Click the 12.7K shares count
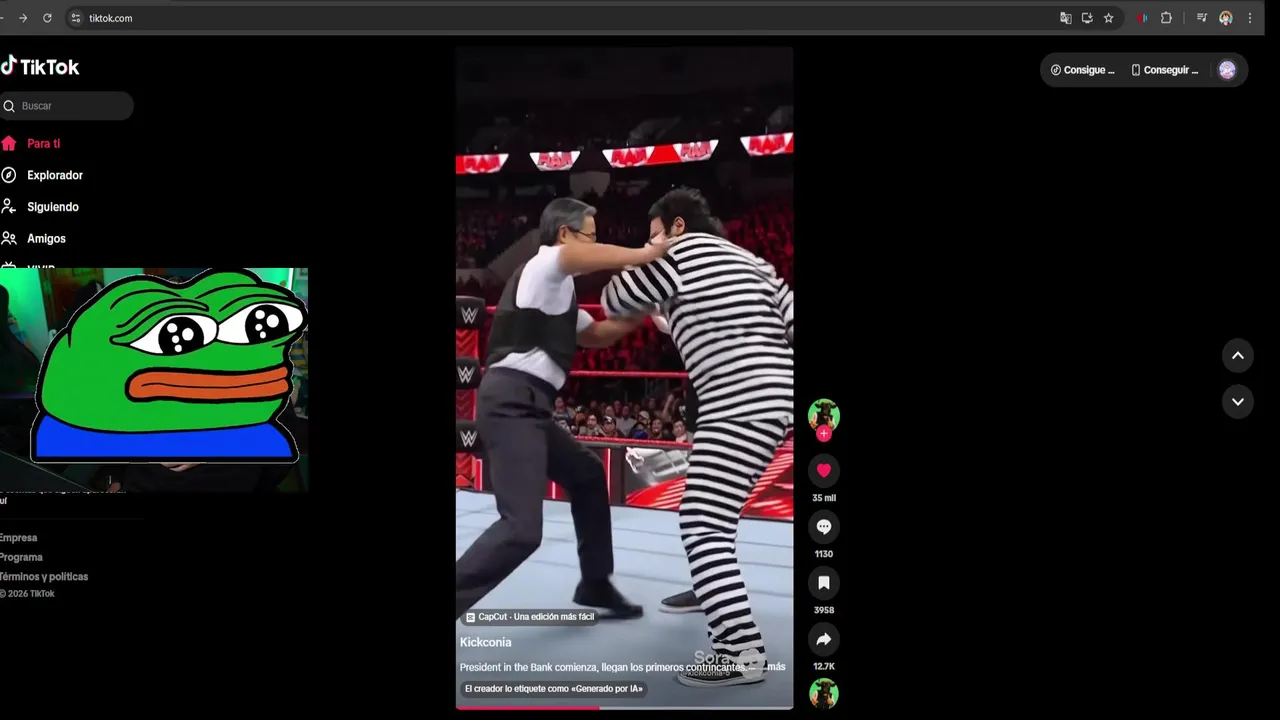The image size is (1280, 720). point(824,666)
